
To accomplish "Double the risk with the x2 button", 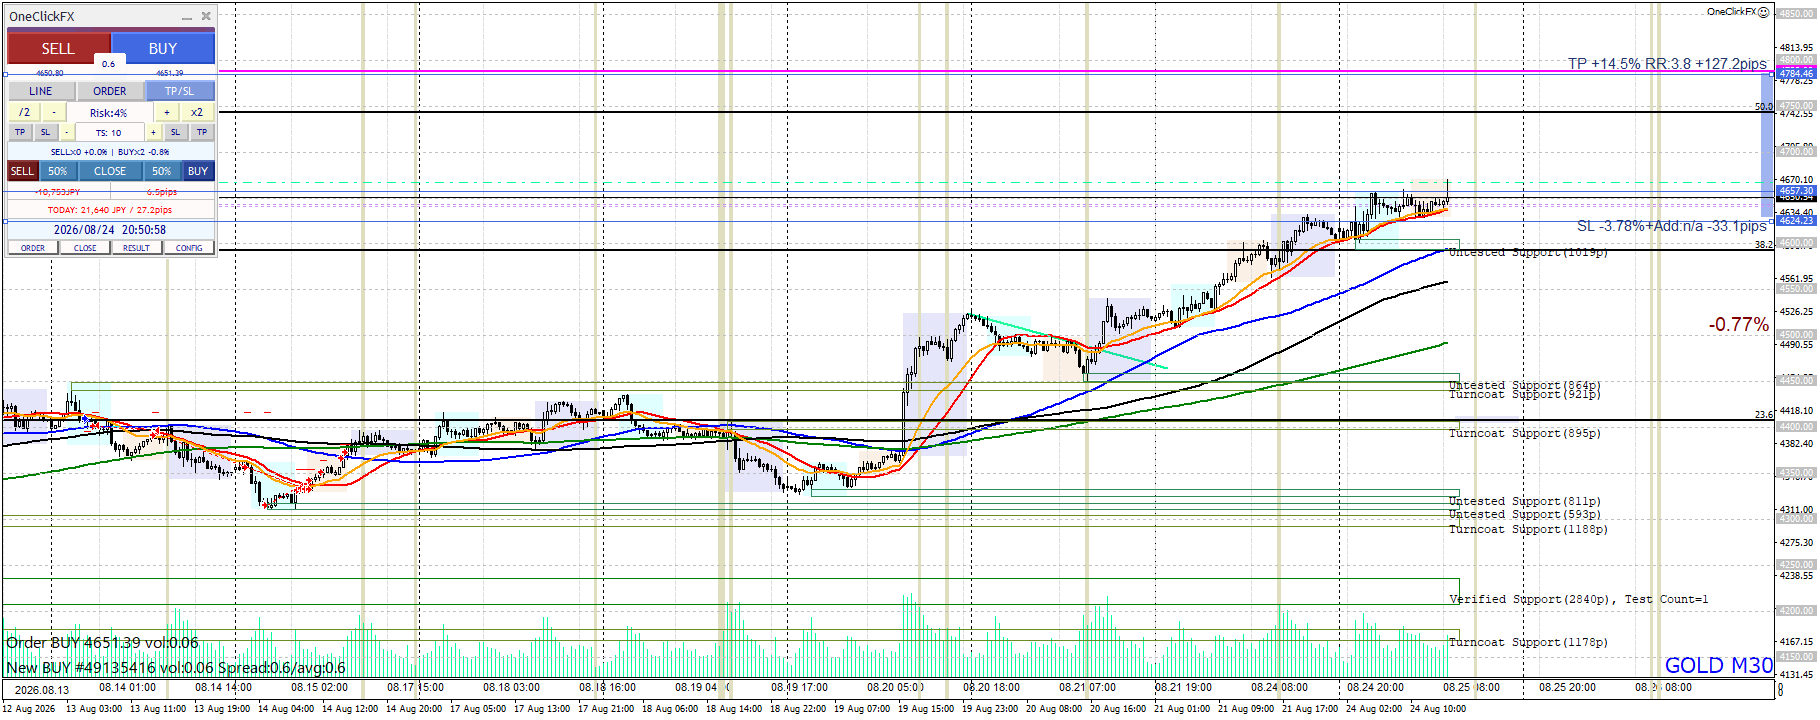I will 197,113.
